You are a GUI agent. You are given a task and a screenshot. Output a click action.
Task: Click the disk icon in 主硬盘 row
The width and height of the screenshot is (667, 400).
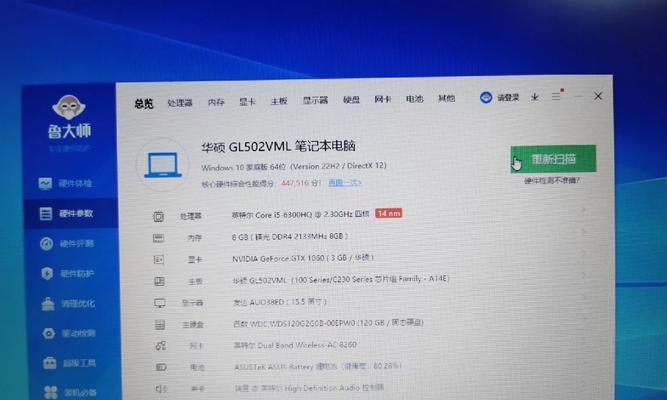[x=160, y=325]
